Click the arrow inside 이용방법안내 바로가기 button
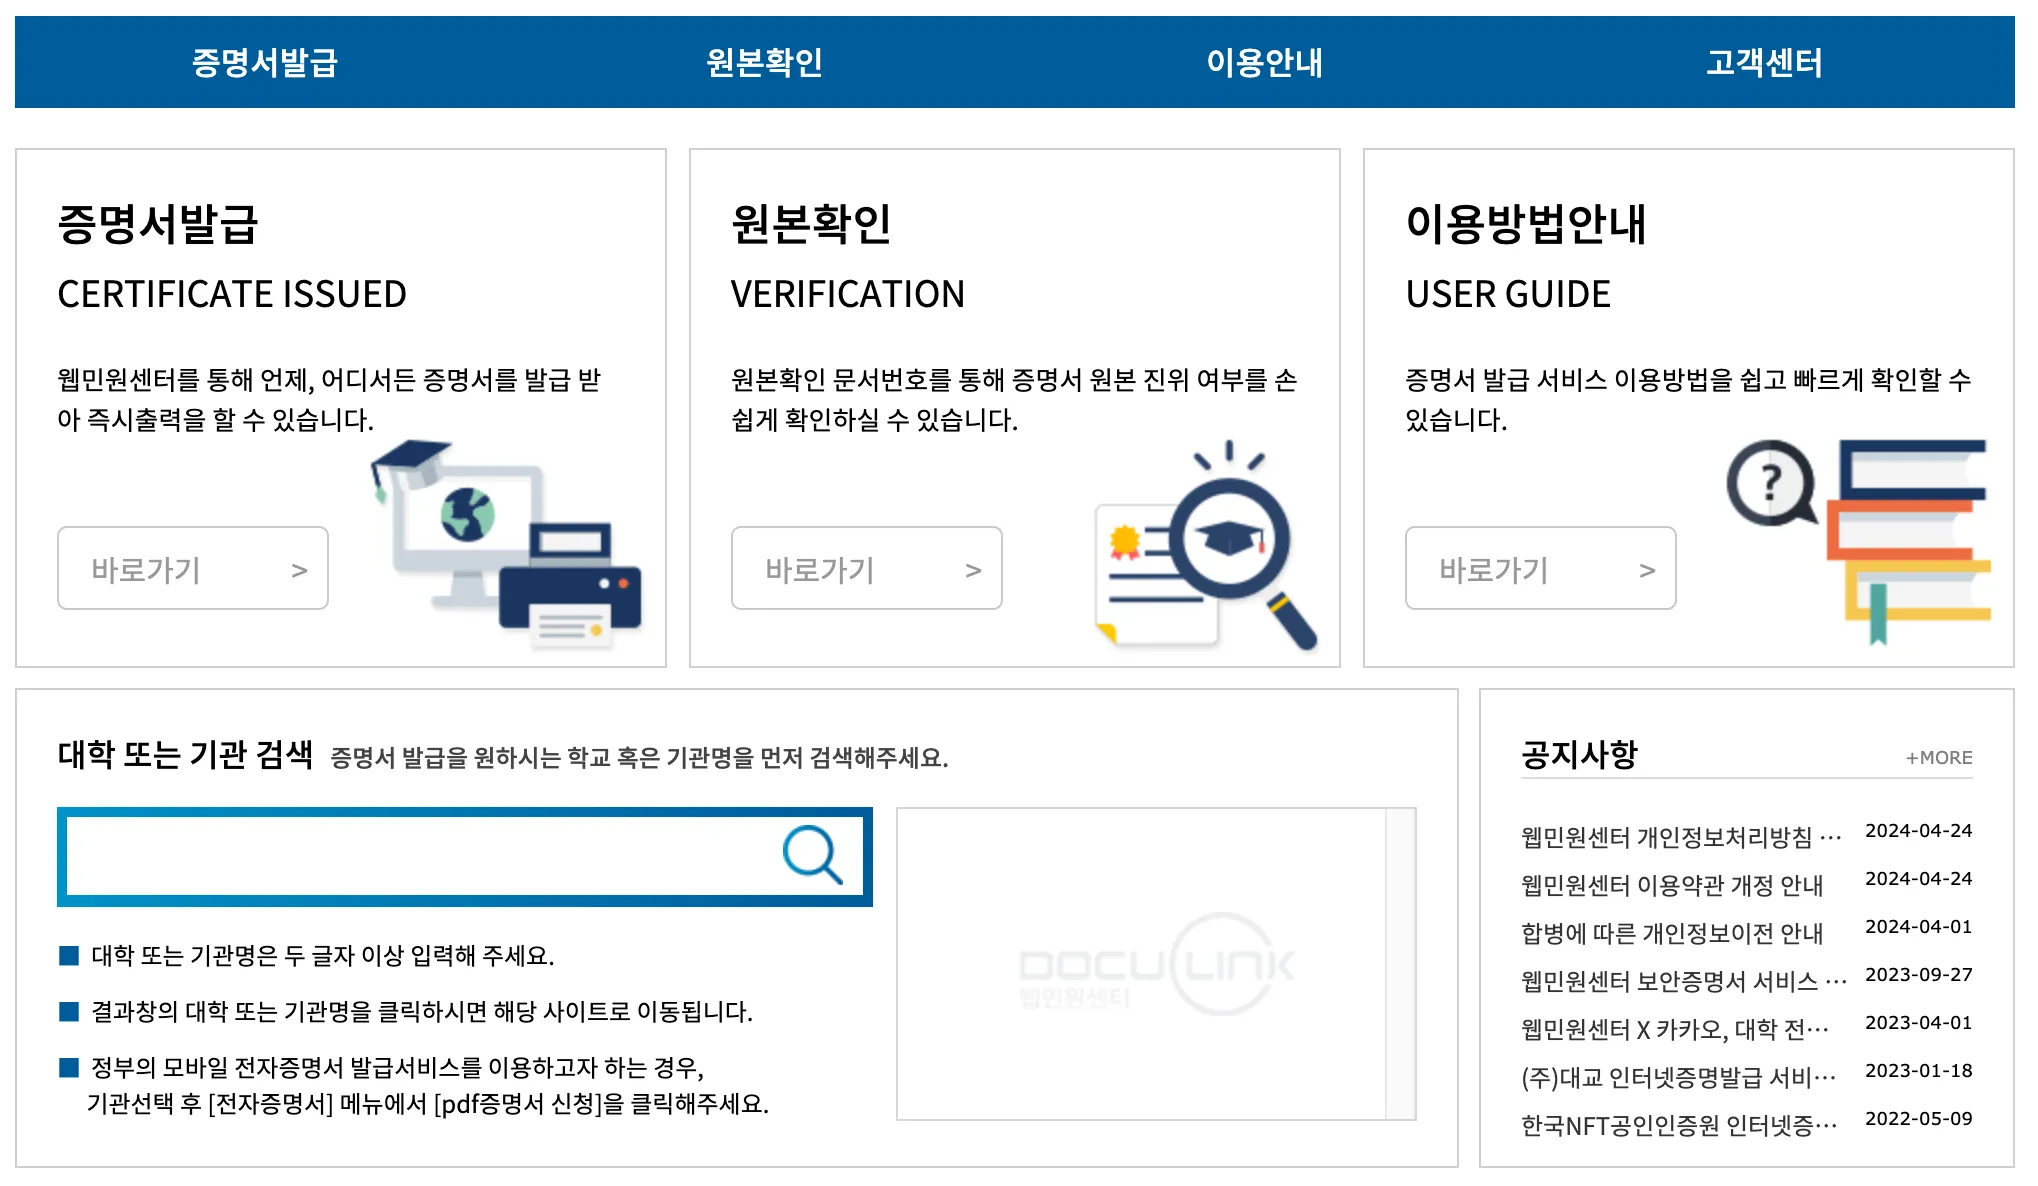 pos(1646,568)
